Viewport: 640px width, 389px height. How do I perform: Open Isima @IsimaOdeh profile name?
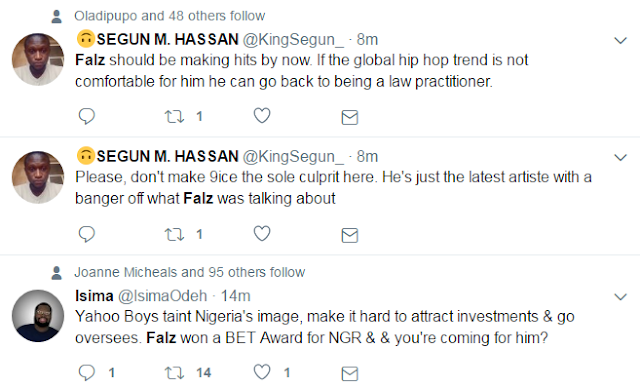141,296
